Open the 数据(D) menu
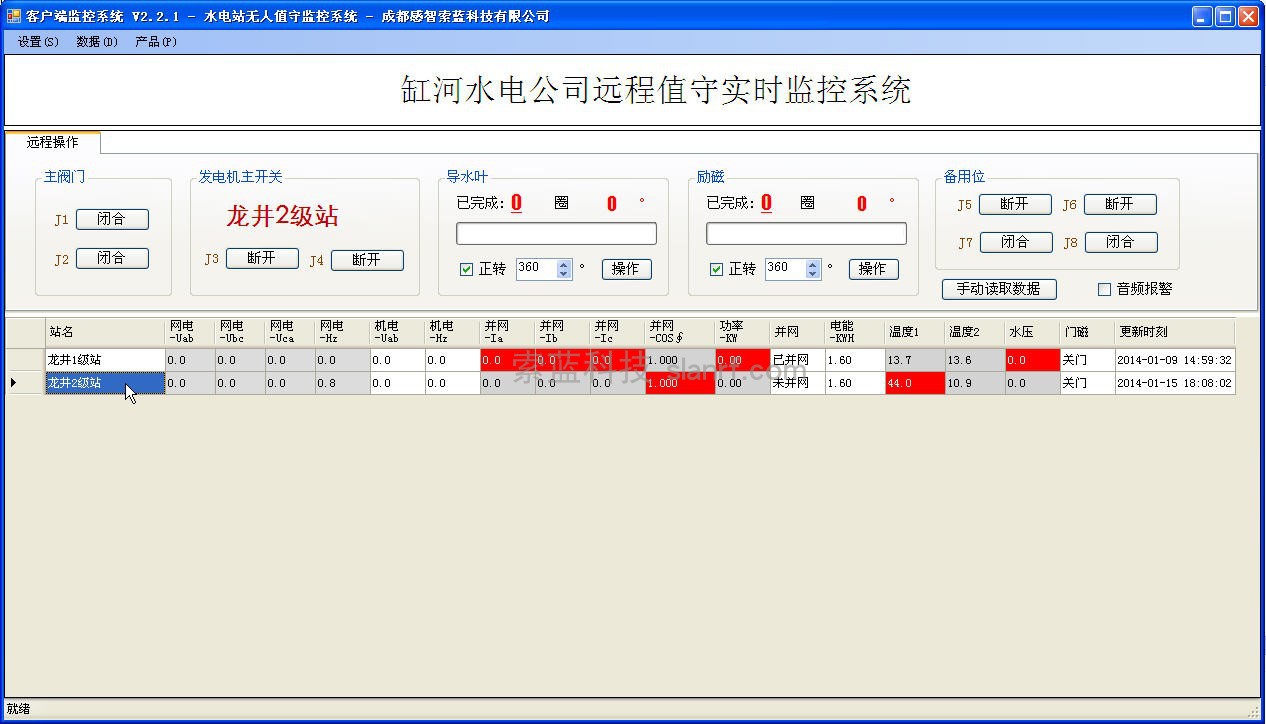The width and height of the screenshot is (1266, 724). pyautogui.click(x=97, y=42)
